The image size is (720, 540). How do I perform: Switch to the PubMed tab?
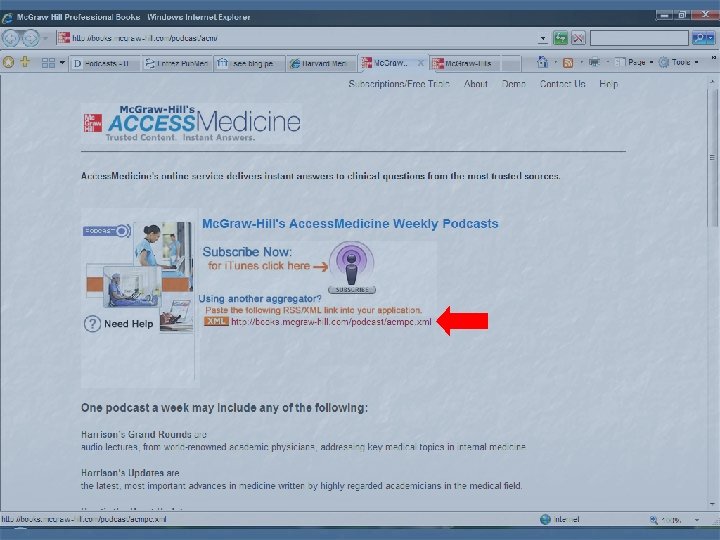coord(177,63)
